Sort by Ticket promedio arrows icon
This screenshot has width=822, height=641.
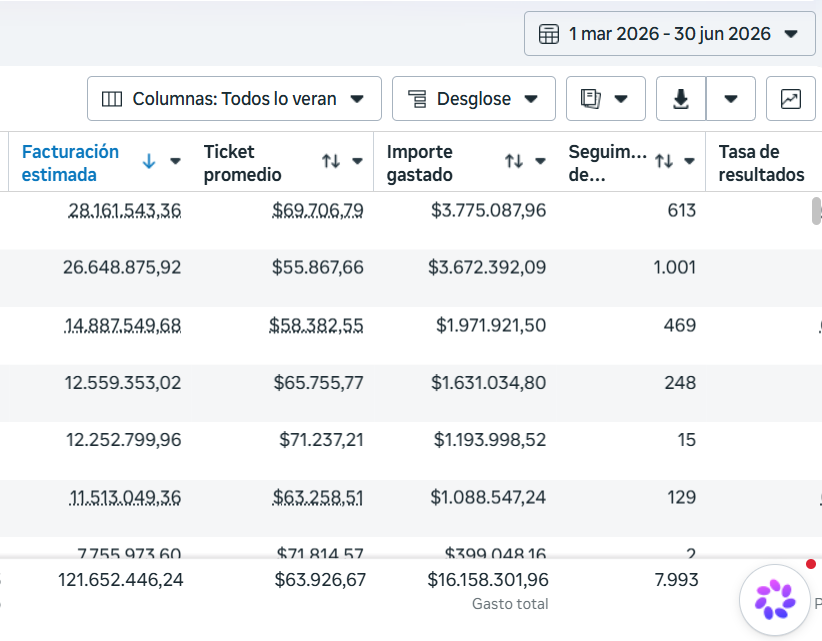(x=331, y=161)
